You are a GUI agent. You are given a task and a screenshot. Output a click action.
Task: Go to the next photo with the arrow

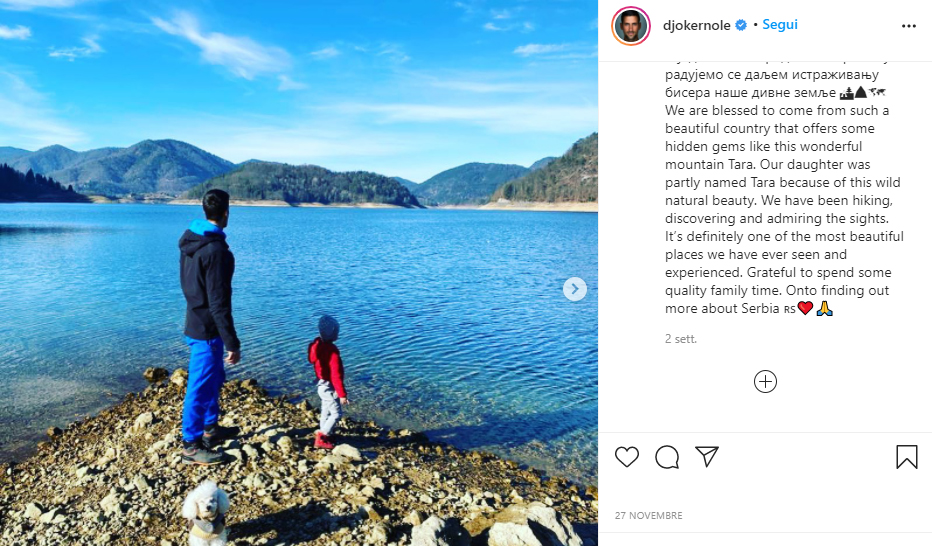click(x=575, y=289)
